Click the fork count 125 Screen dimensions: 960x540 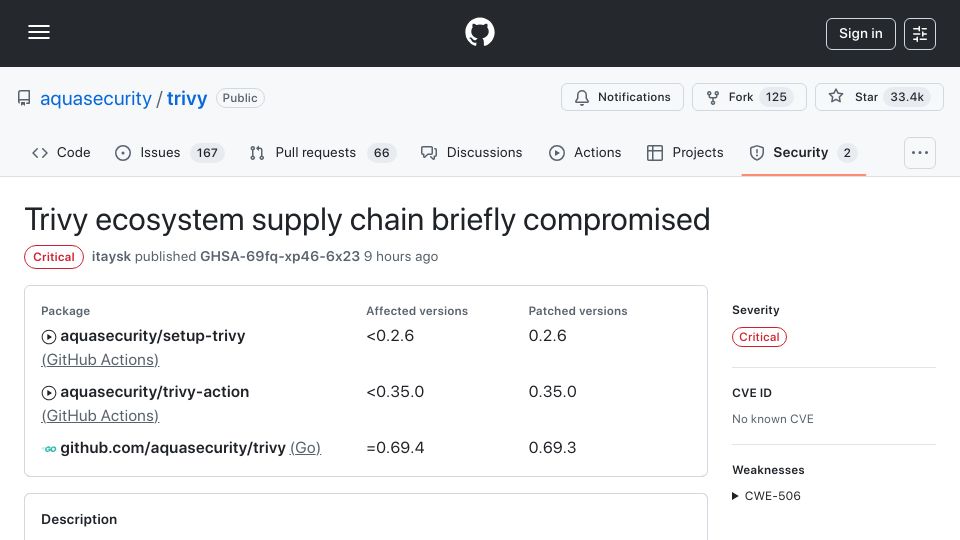pyautogui.click(x=776, y=97)
